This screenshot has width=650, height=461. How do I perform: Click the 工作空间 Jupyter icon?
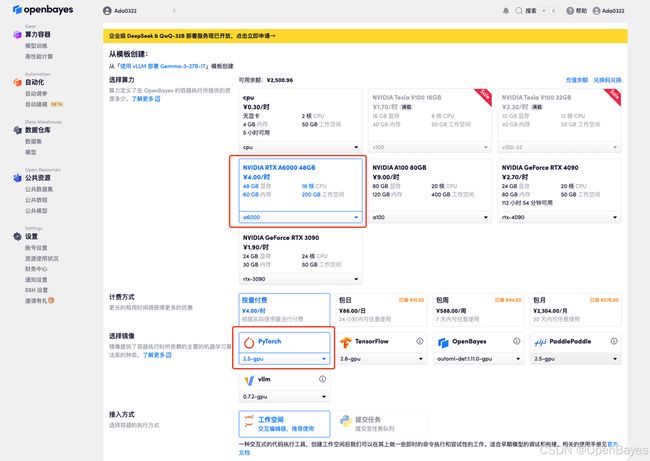point(249,421)
